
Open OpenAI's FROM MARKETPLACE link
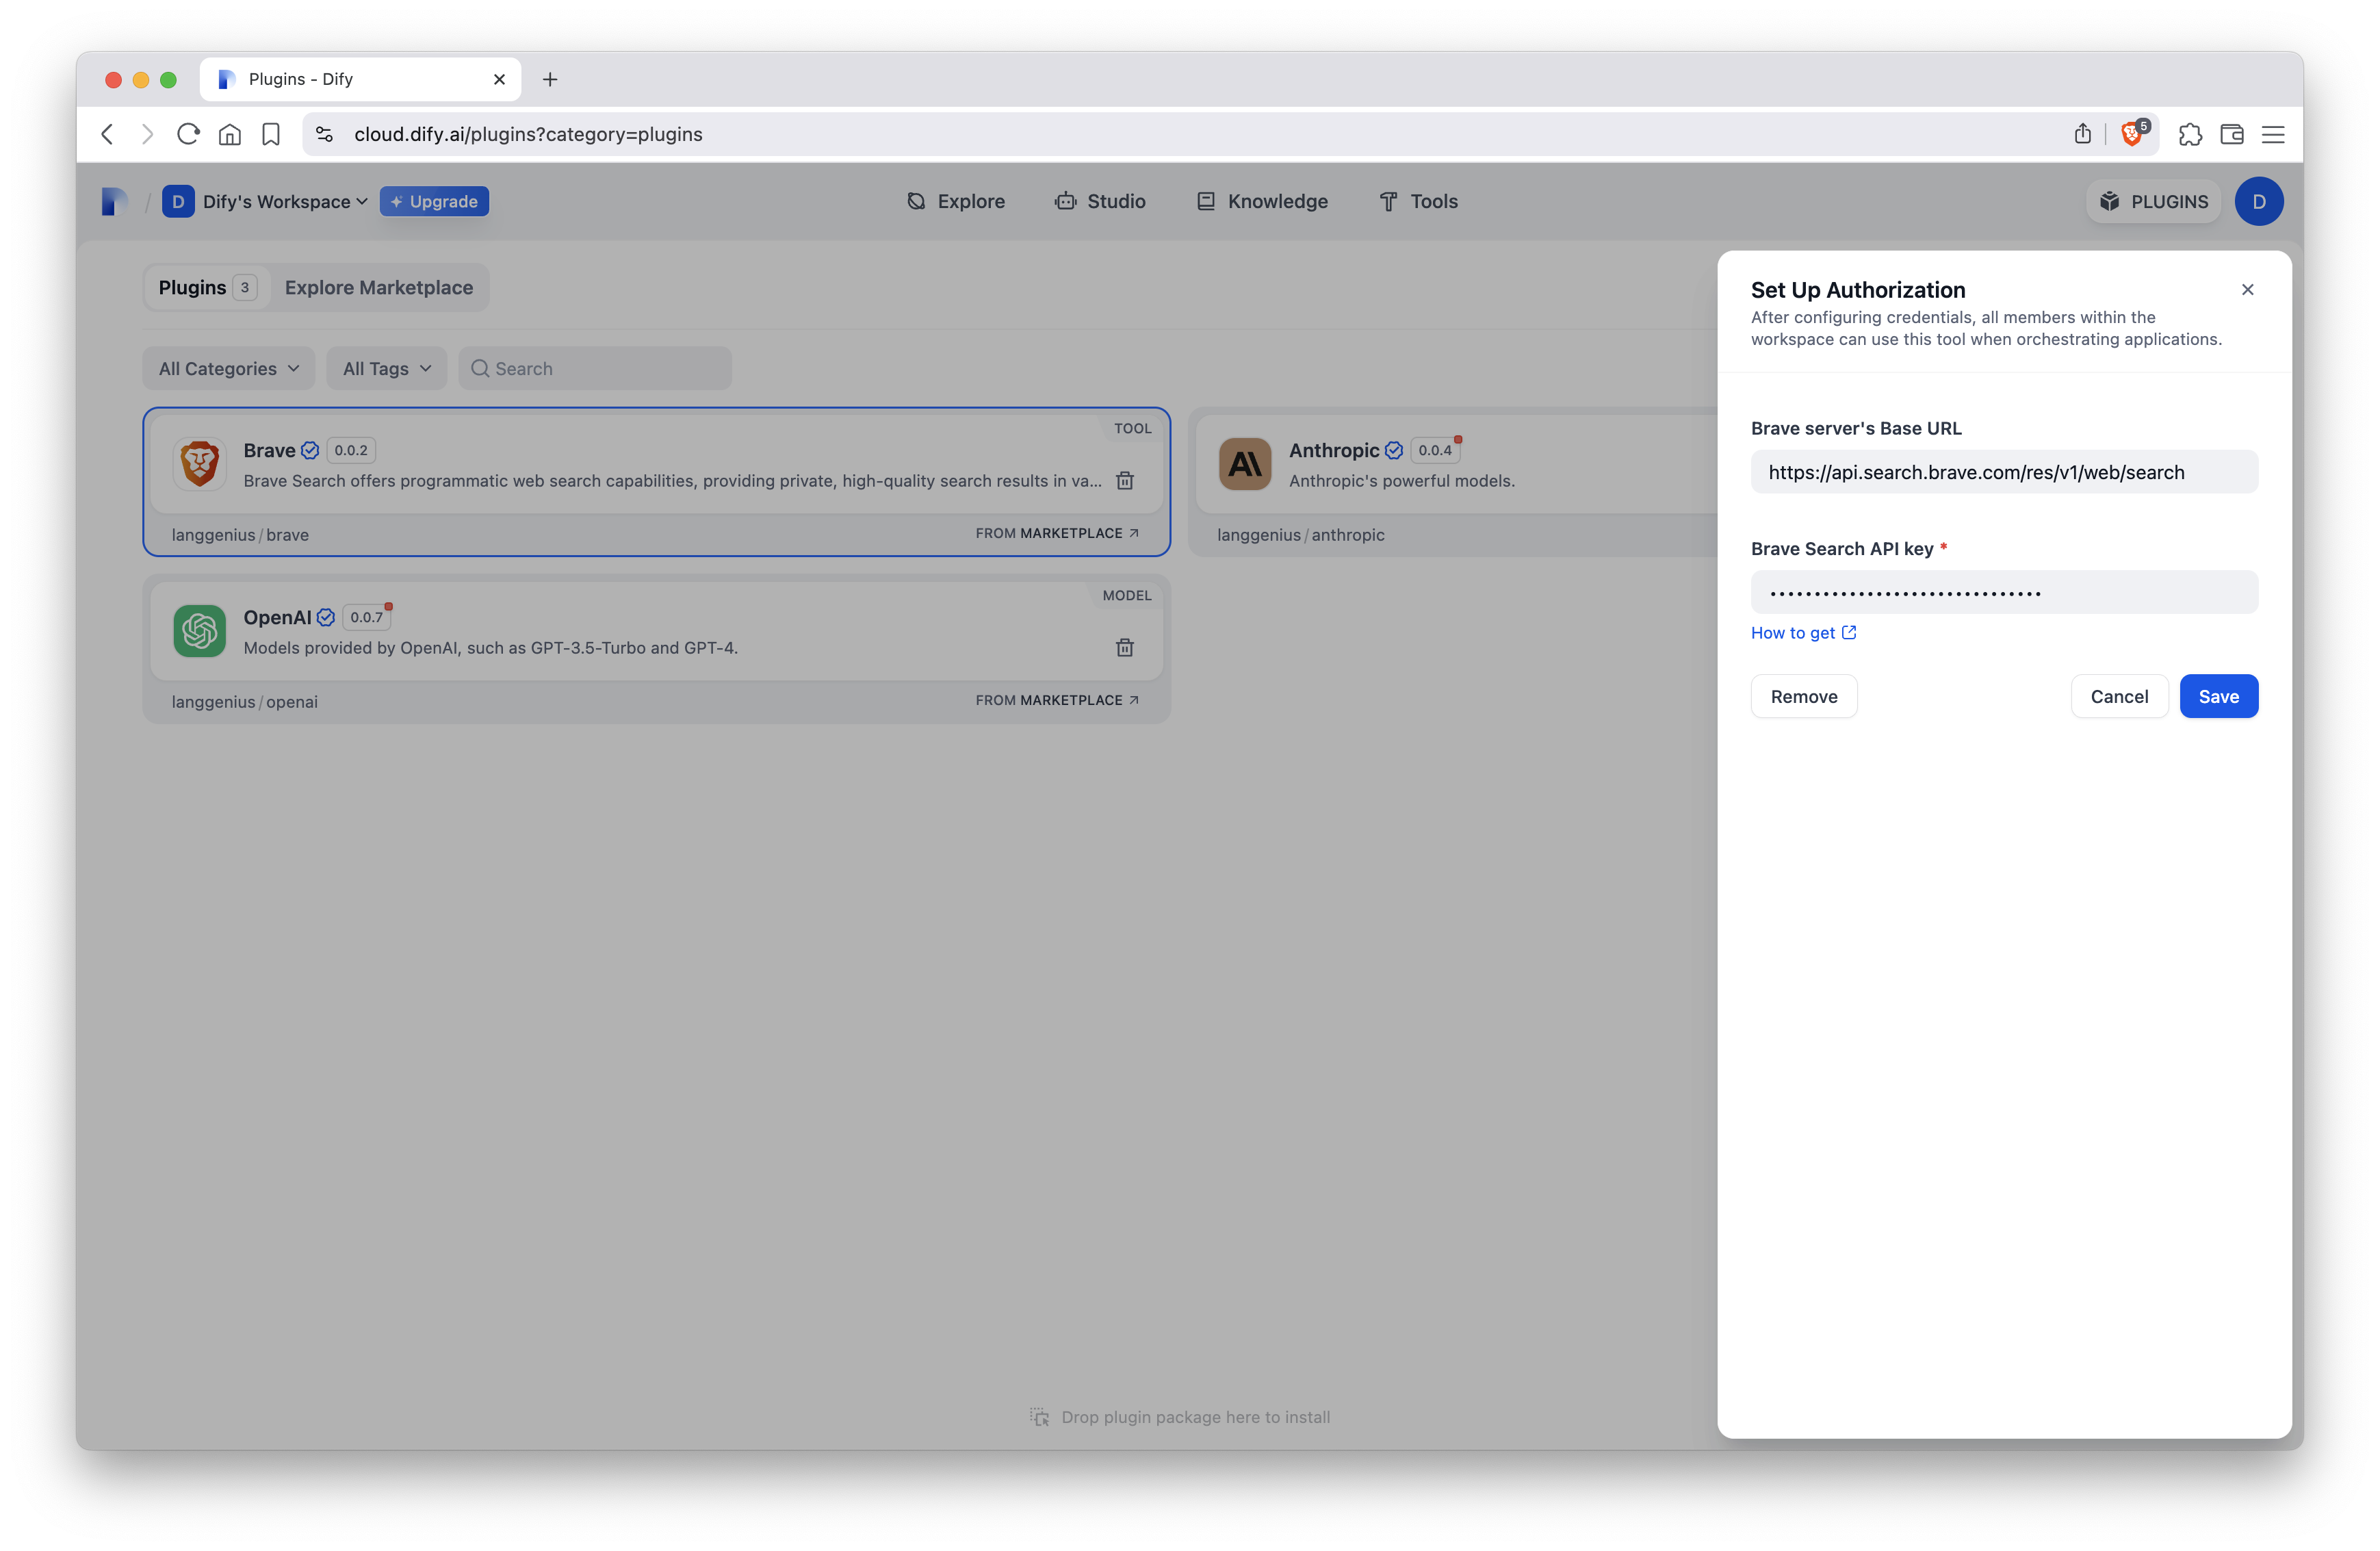pos(1057,701)
